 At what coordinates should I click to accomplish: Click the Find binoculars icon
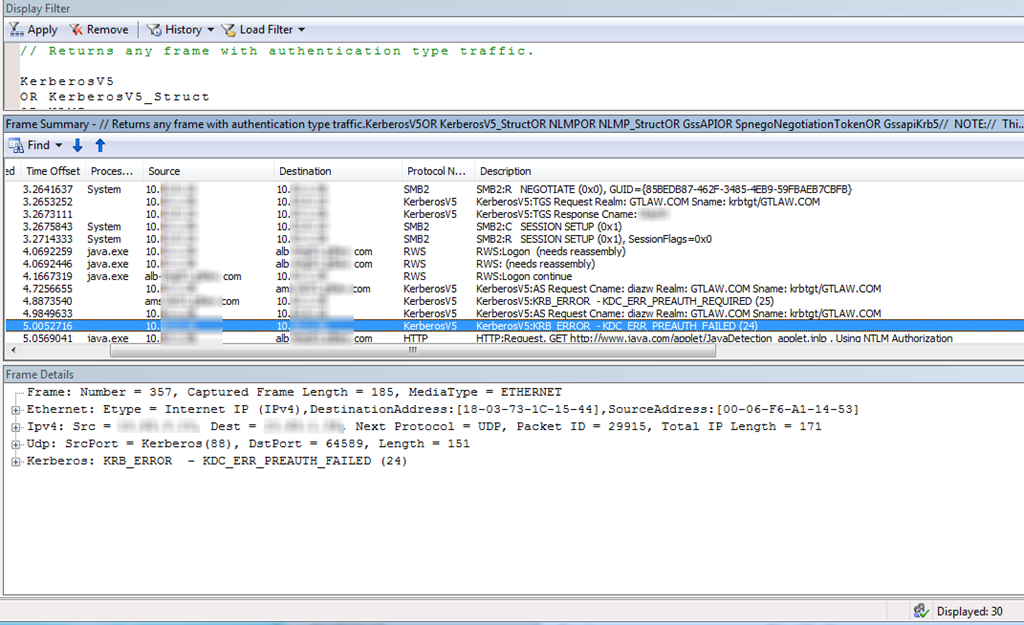pyautogui.click(x=17, y=145)
